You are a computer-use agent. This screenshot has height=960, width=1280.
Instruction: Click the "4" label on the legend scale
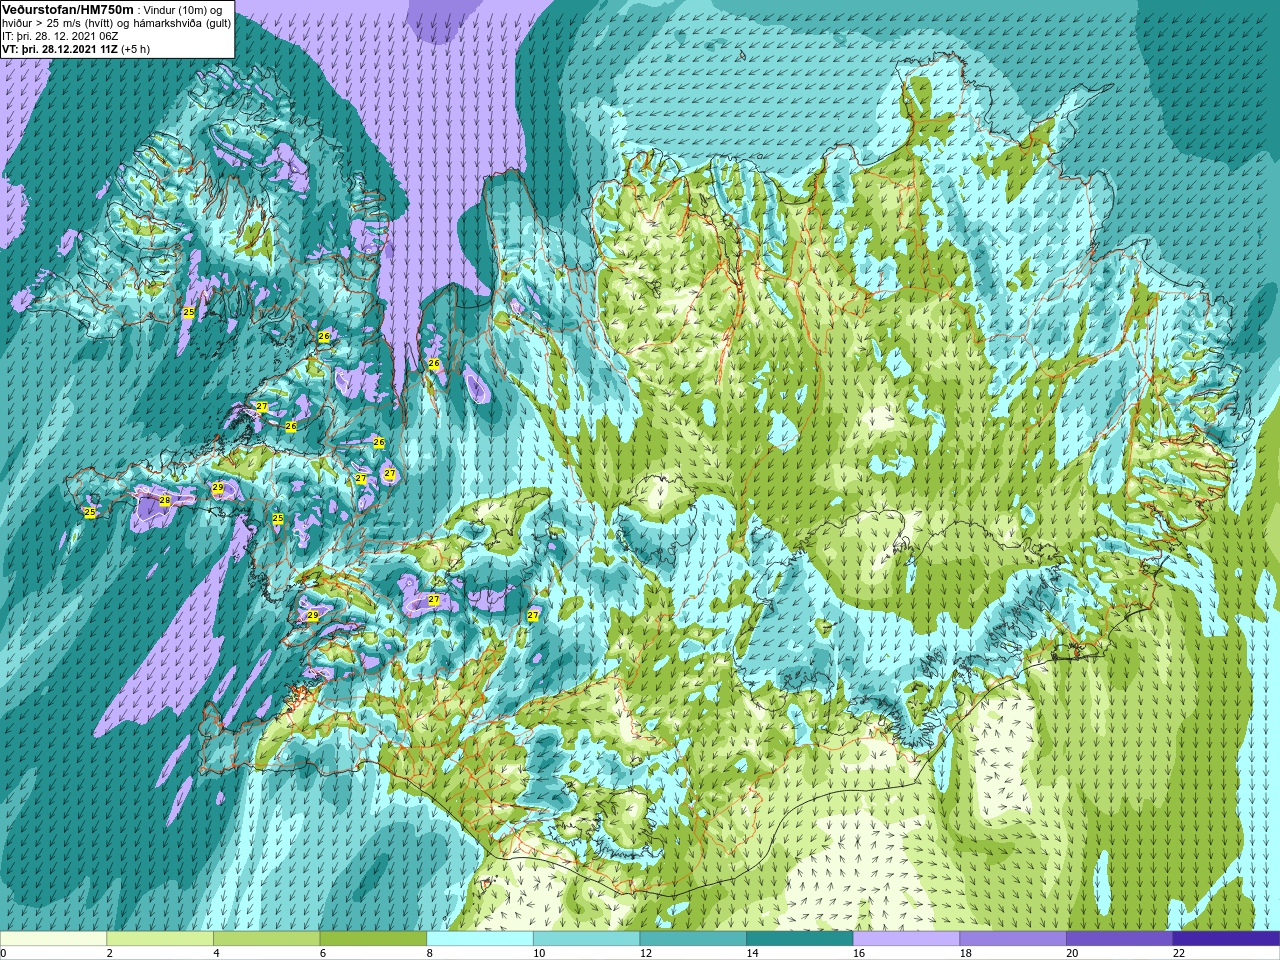click(x=217, y=953)
